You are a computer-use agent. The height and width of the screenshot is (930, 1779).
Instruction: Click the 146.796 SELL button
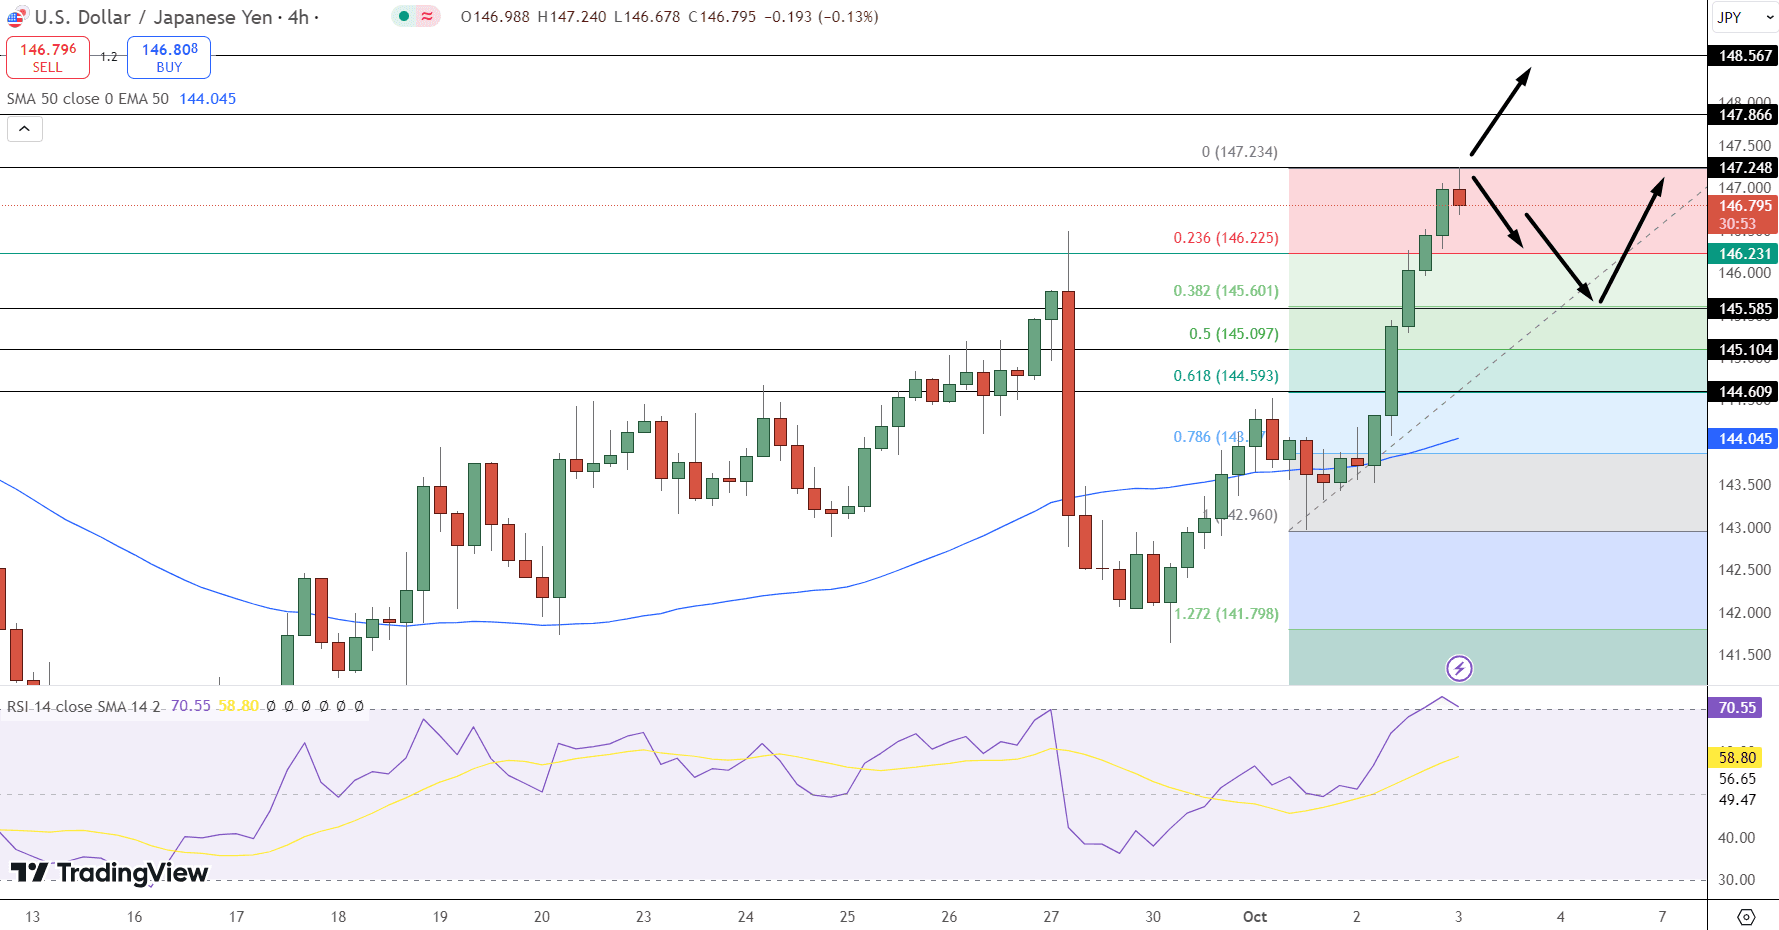[48, 57]
